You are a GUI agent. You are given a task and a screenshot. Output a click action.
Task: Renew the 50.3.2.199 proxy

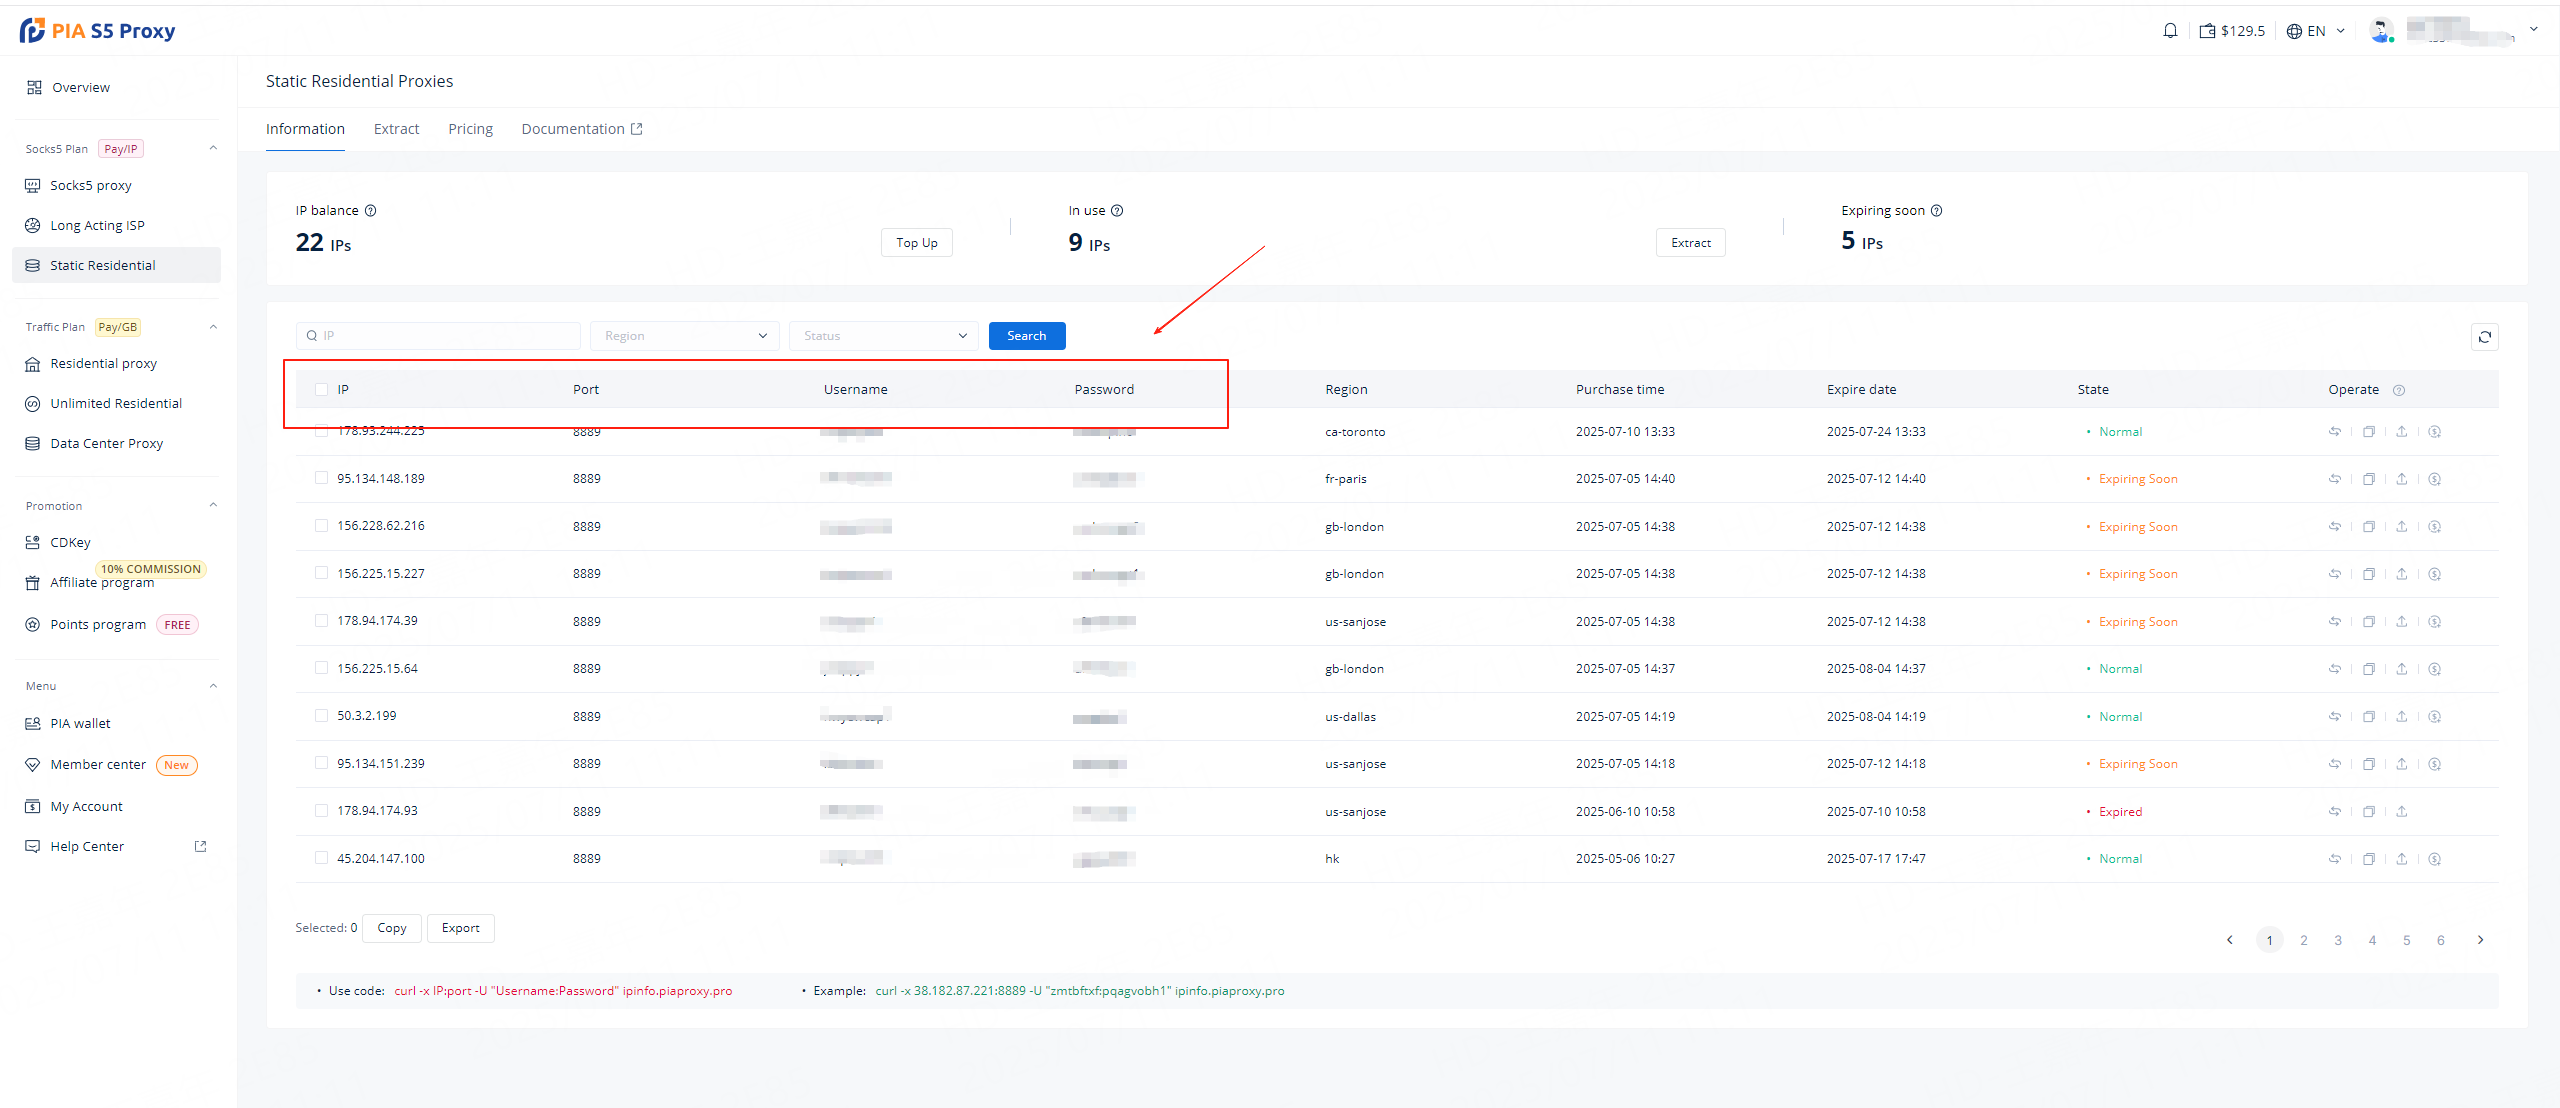pyautogui.click(x=2435, y=717)
